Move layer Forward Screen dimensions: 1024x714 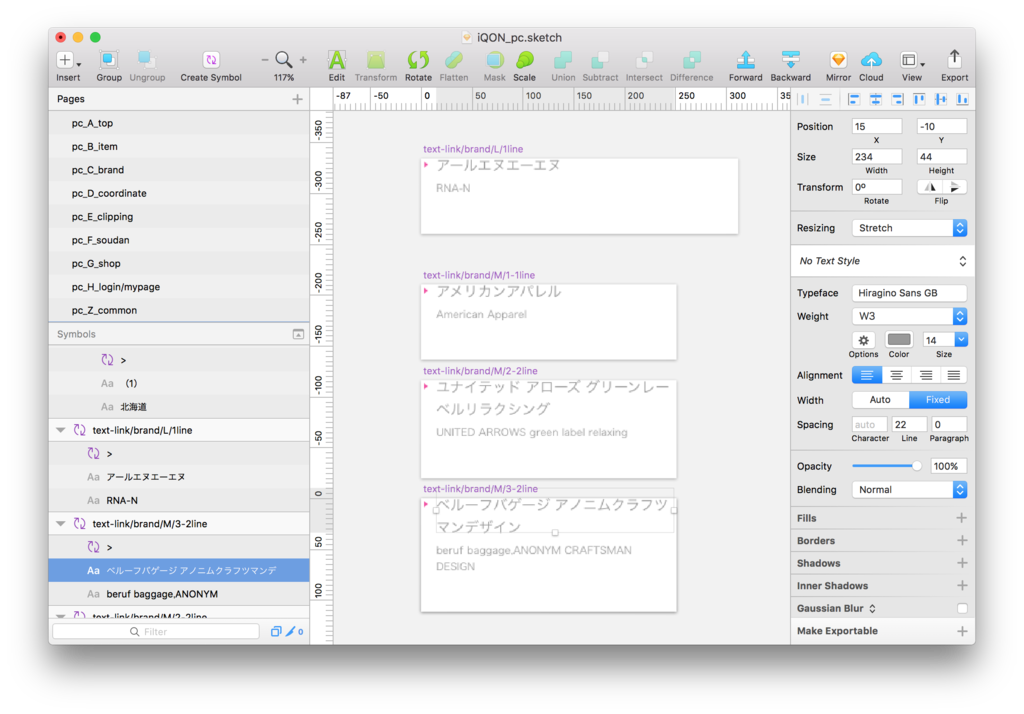[746, 60]
